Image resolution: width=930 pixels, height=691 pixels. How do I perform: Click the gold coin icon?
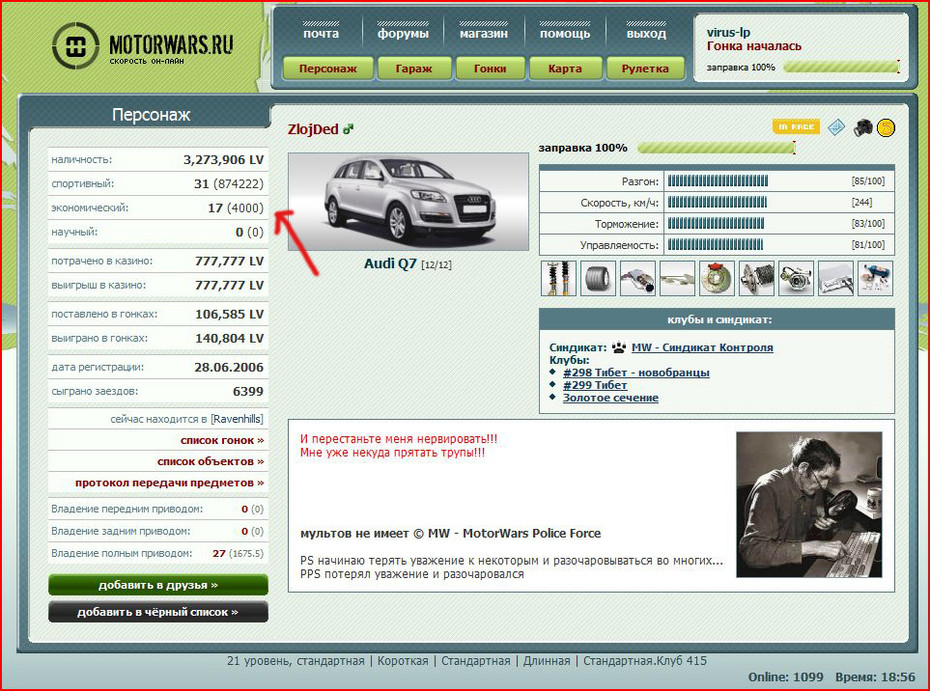click(886, 128)
